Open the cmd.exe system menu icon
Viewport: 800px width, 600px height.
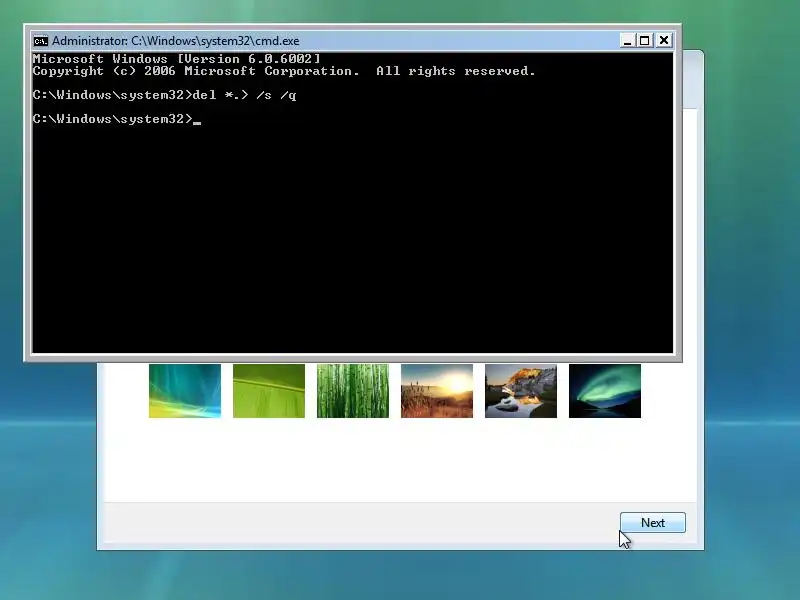click(40, 41)
